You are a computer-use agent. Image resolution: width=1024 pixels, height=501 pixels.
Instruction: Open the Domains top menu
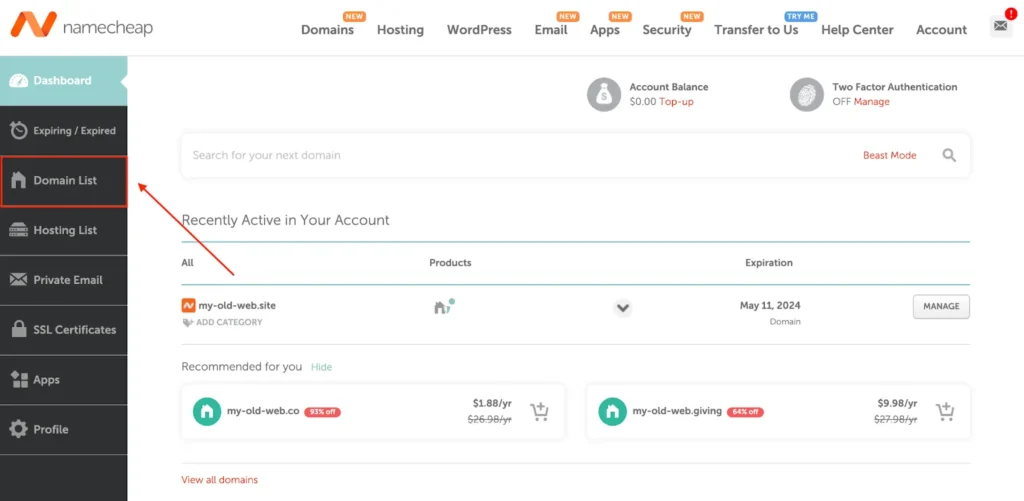pos(328,29)
